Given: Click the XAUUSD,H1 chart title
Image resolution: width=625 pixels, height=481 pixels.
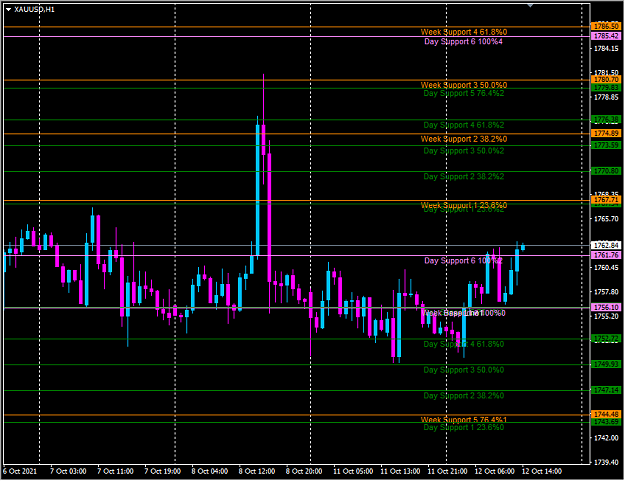Looking at the screenshot, I should pos(35,10).
